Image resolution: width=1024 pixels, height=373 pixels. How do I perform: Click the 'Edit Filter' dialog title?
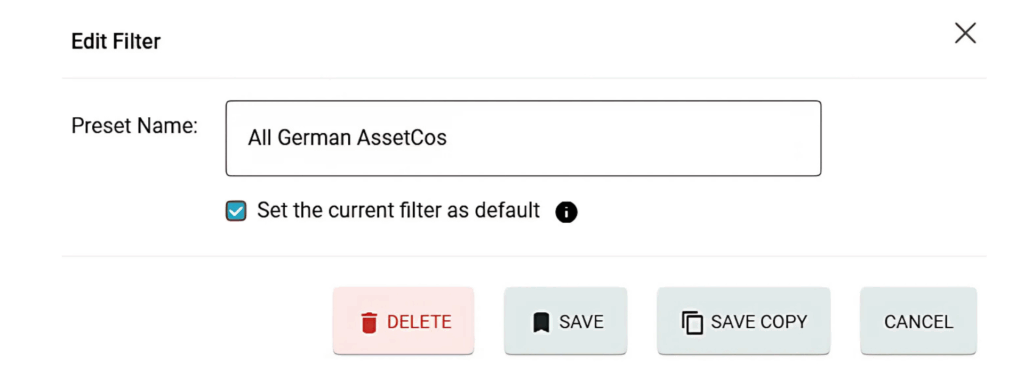[116, 42]
